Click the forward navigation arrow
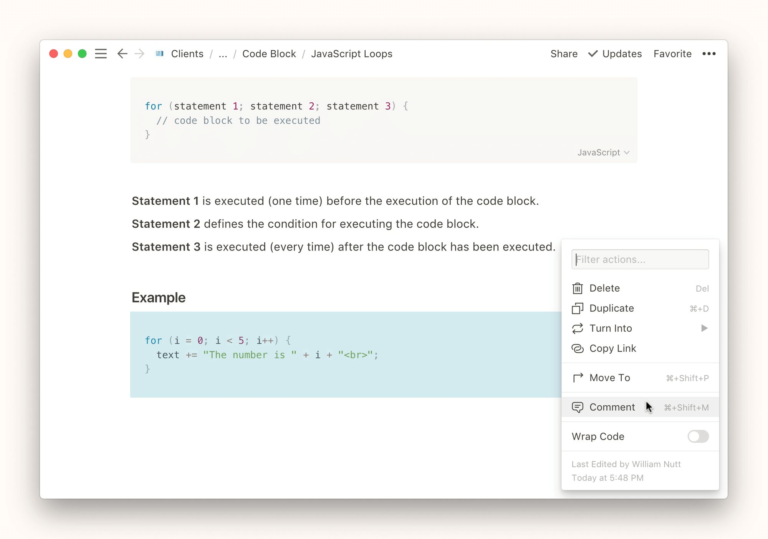 139,54
